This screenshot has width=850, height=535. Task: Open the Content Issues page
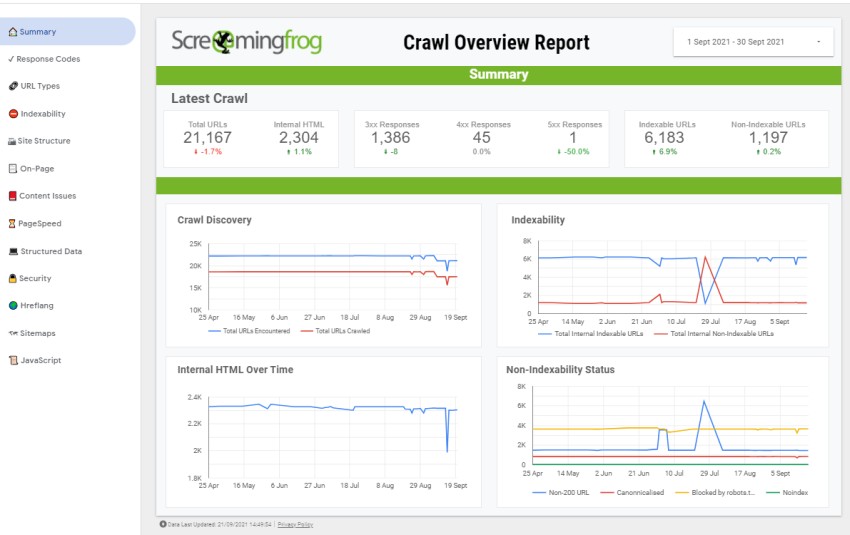48,196
